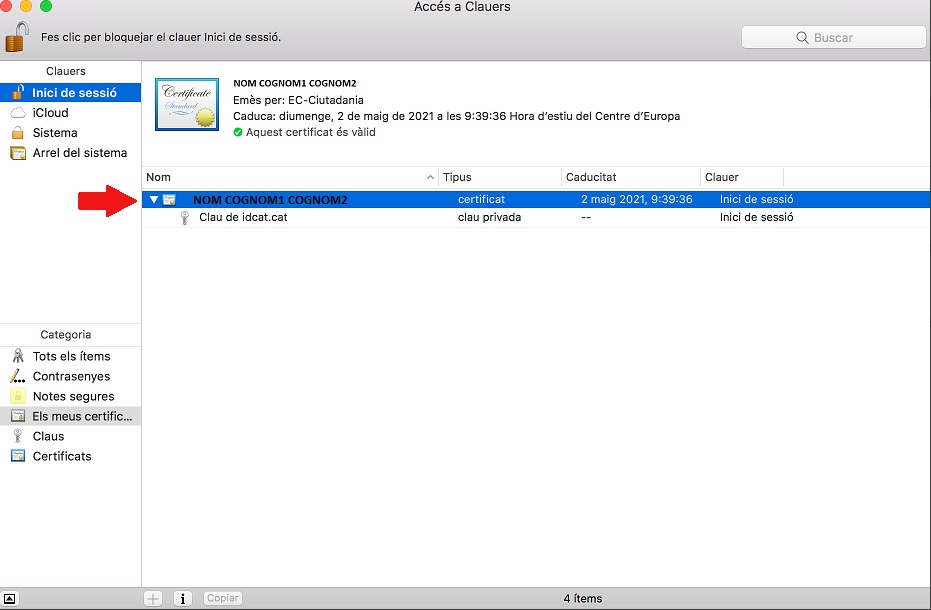
Task: Select the Sistema keychain
Action: [54, 133]
